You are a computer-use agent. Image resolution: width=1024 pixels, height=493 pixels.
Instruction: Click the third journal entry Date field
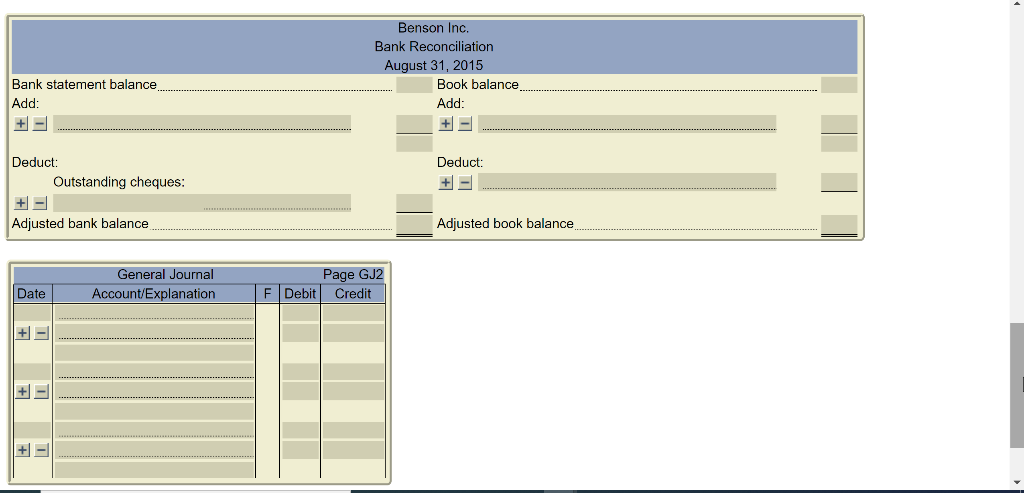33,430
